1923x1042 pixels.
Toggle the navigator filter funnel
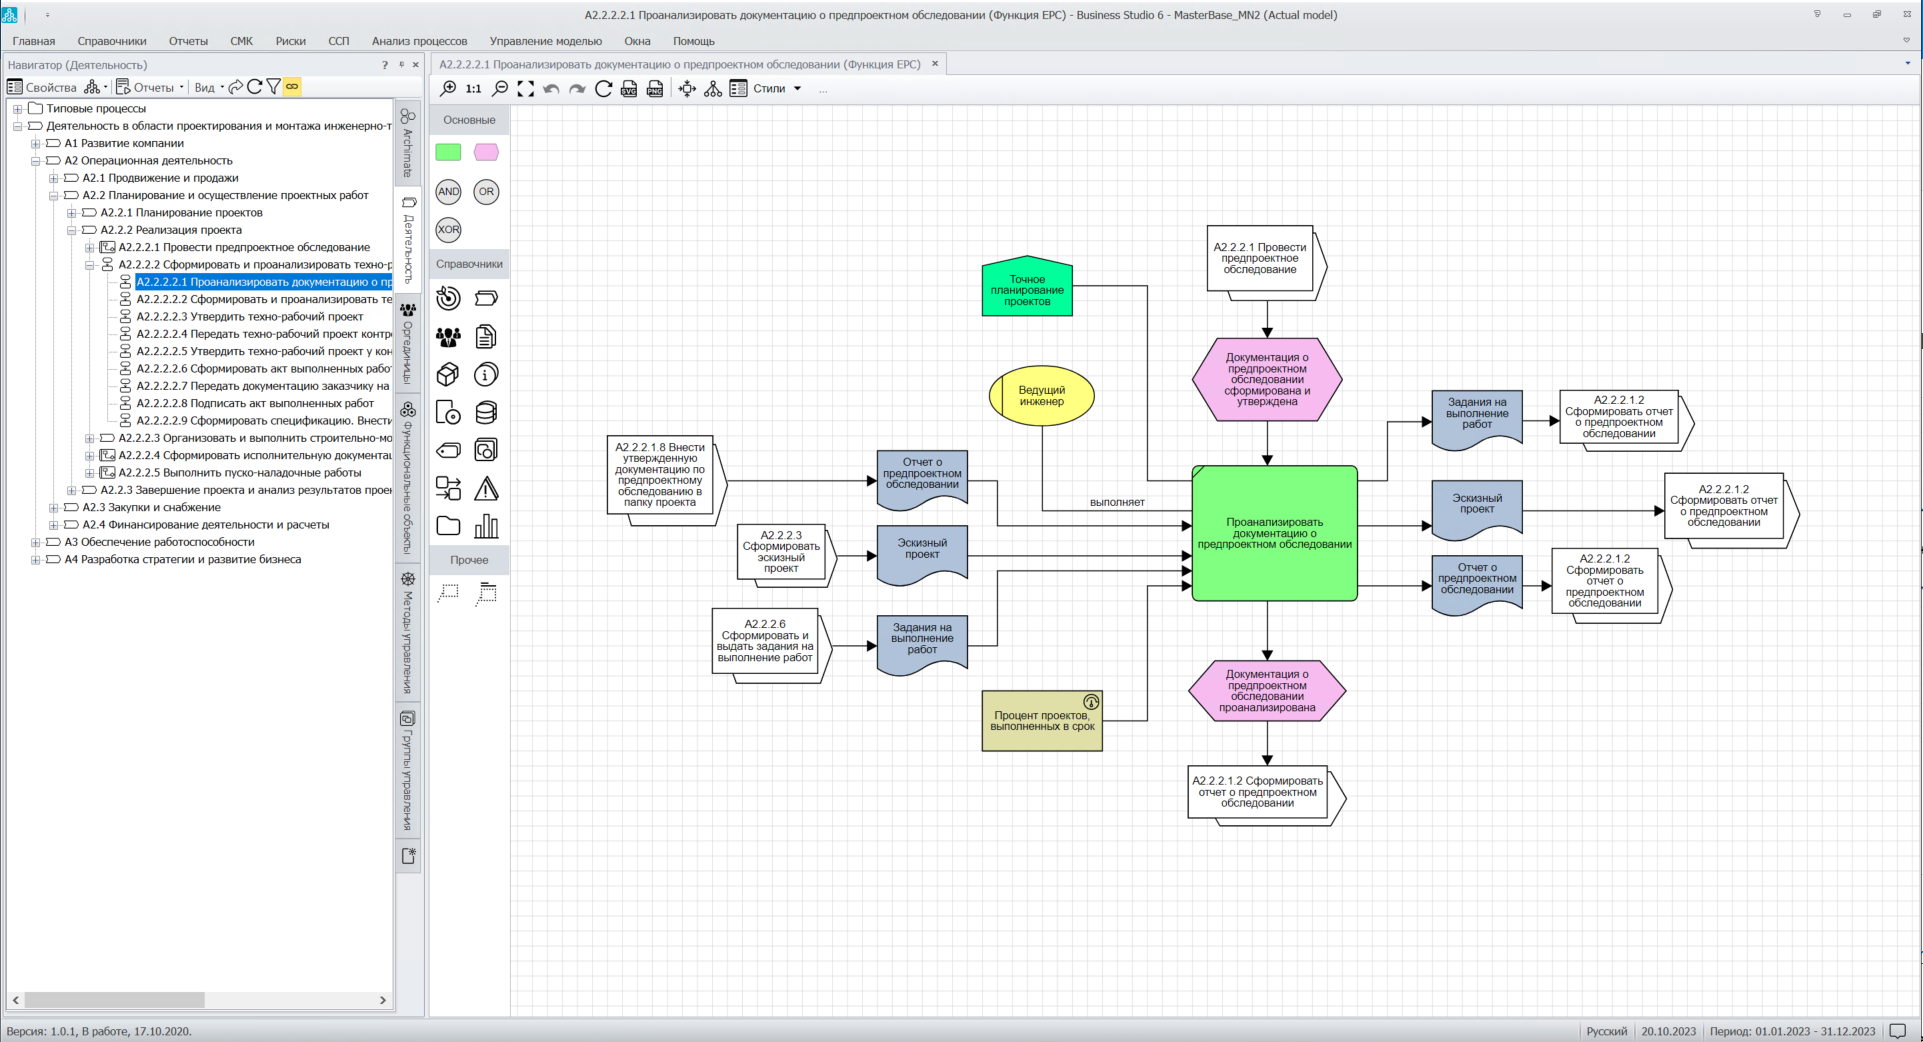(273, 87)
